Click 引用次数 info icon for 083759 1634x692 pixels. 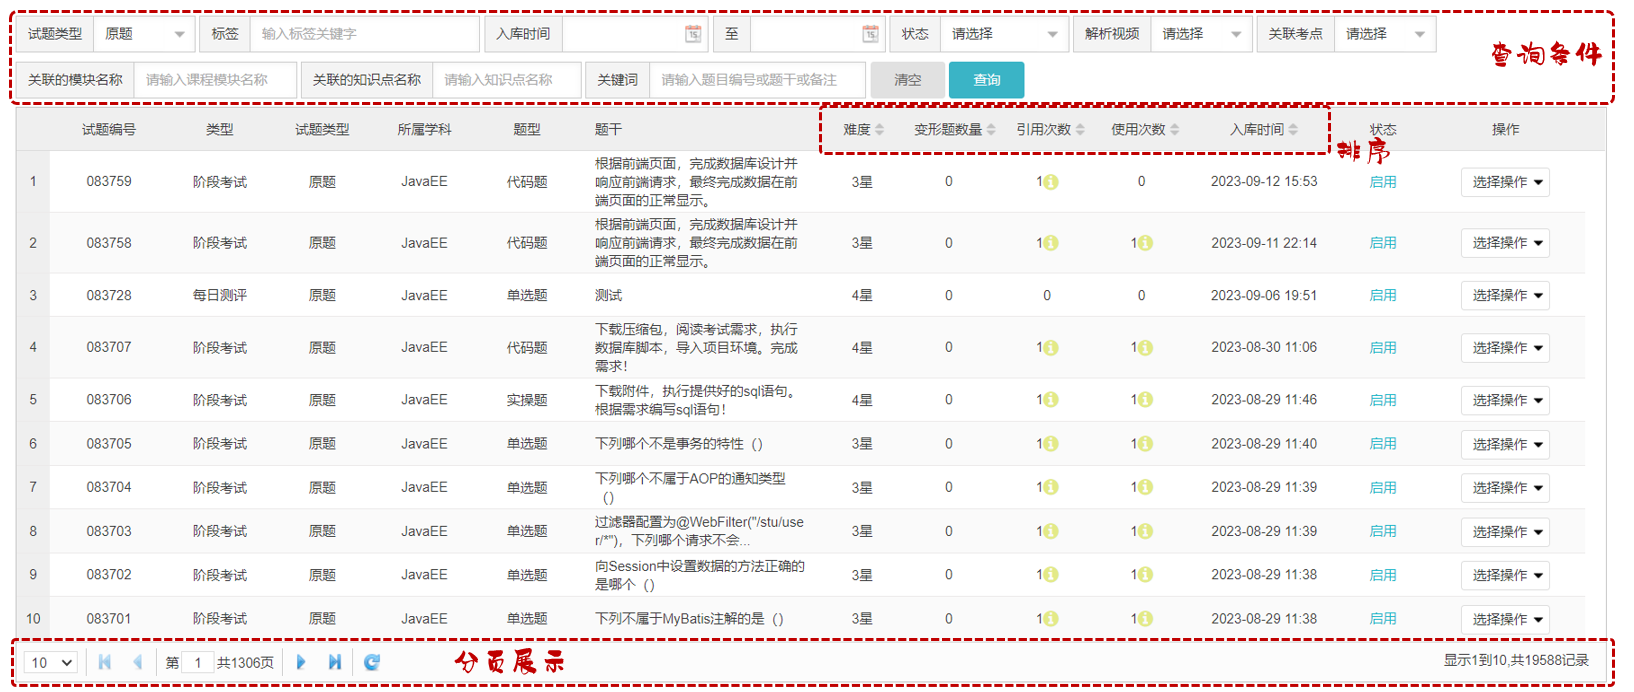pyautogui.click(x=1051, y=182)
